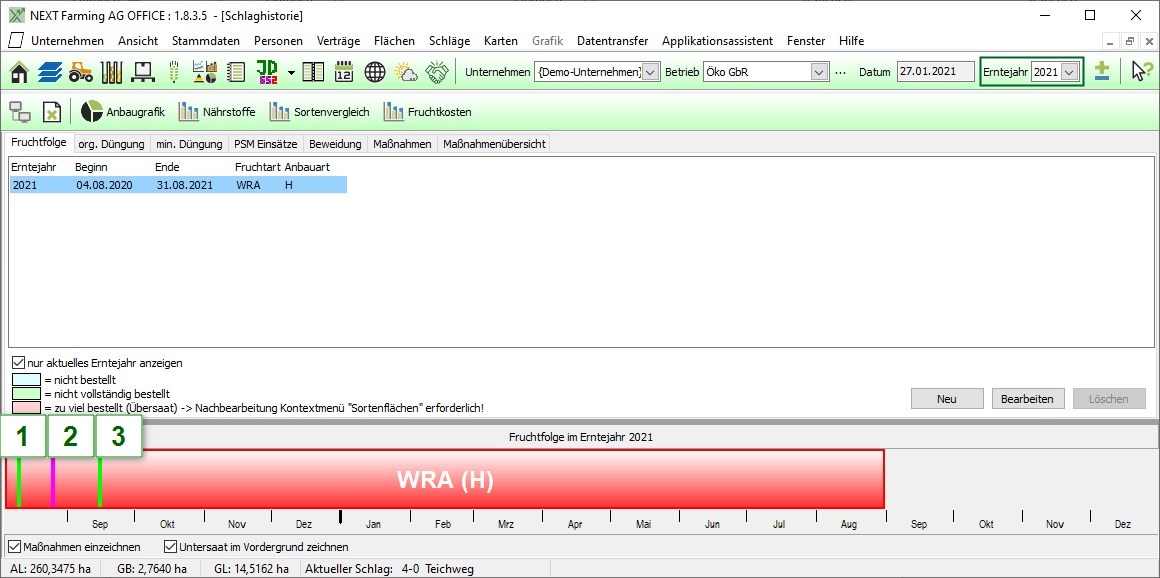
Task: Toggle 'Untersaat im Vordergrund zeichnen' checkbox
Action: [x=170, y=547]
